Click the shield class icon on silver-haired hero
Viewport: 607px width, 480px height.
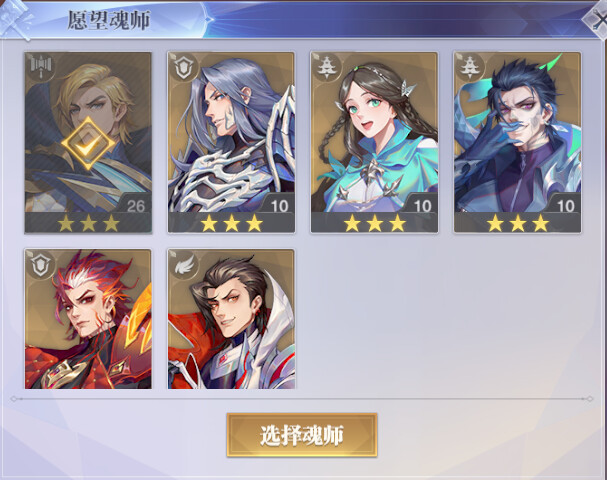coord(183,68)
